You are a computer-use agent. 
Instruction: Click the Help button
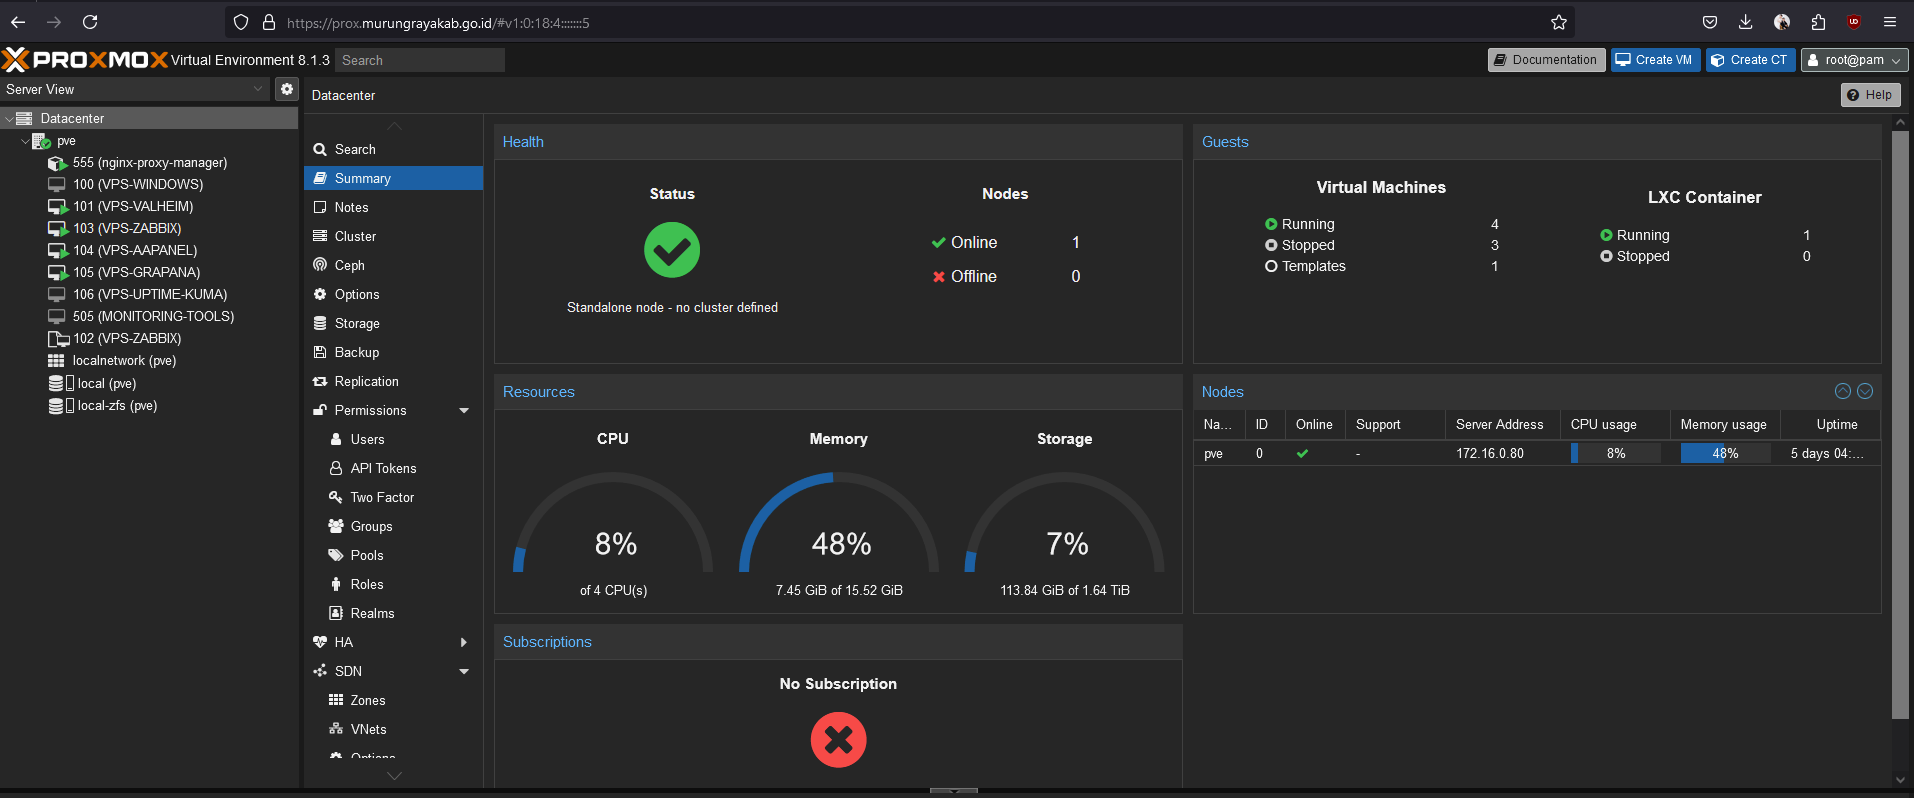click(1870, 95)
